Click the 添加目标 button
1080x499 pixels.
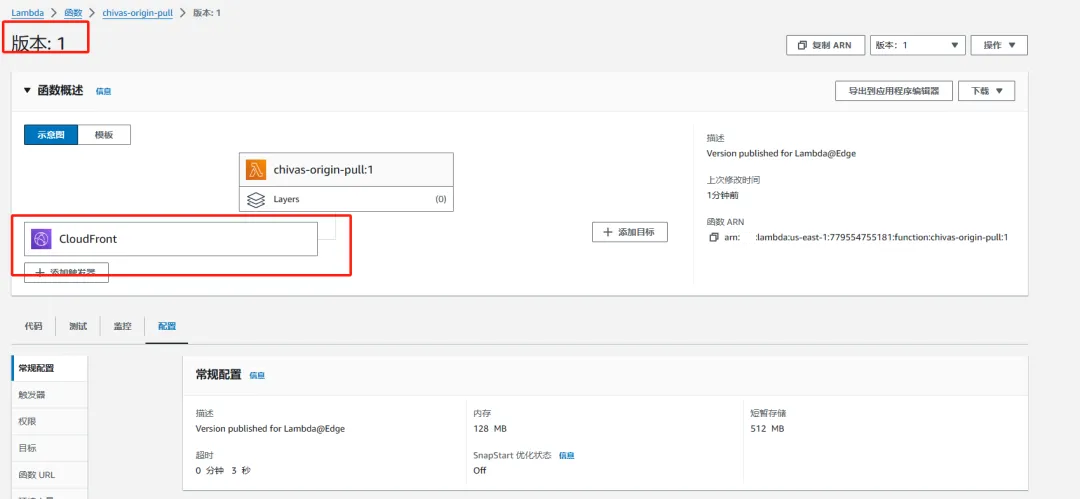630,232
